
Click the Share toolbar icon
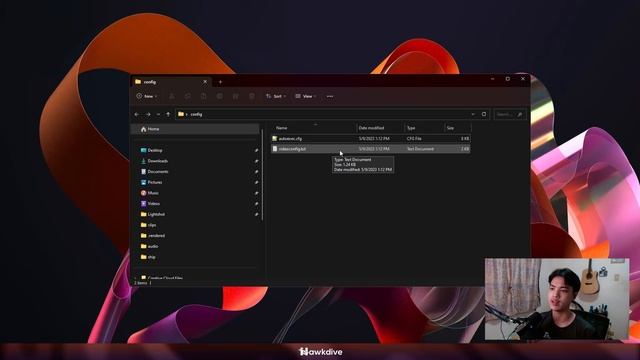(236, 96)
